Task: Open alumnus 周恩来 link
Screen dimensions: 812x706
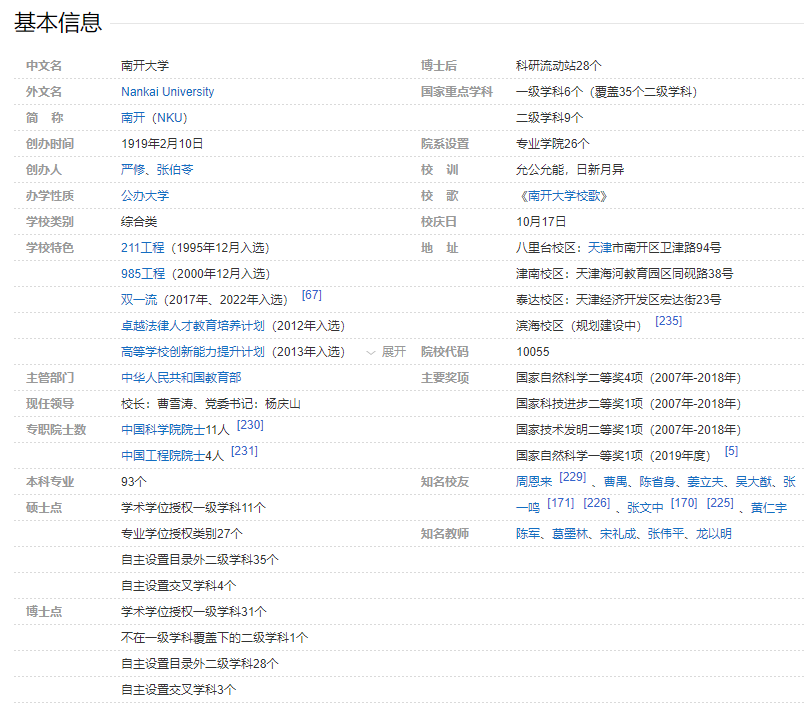Action: (x=534, y=482)
